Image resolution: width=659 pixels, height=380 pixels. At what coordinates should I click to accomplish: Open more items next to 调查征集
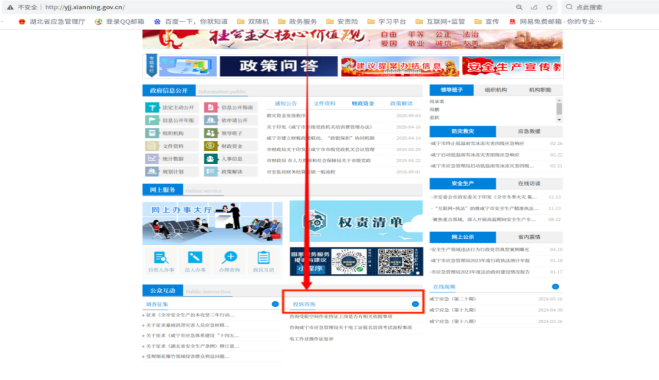click(275, 304)
